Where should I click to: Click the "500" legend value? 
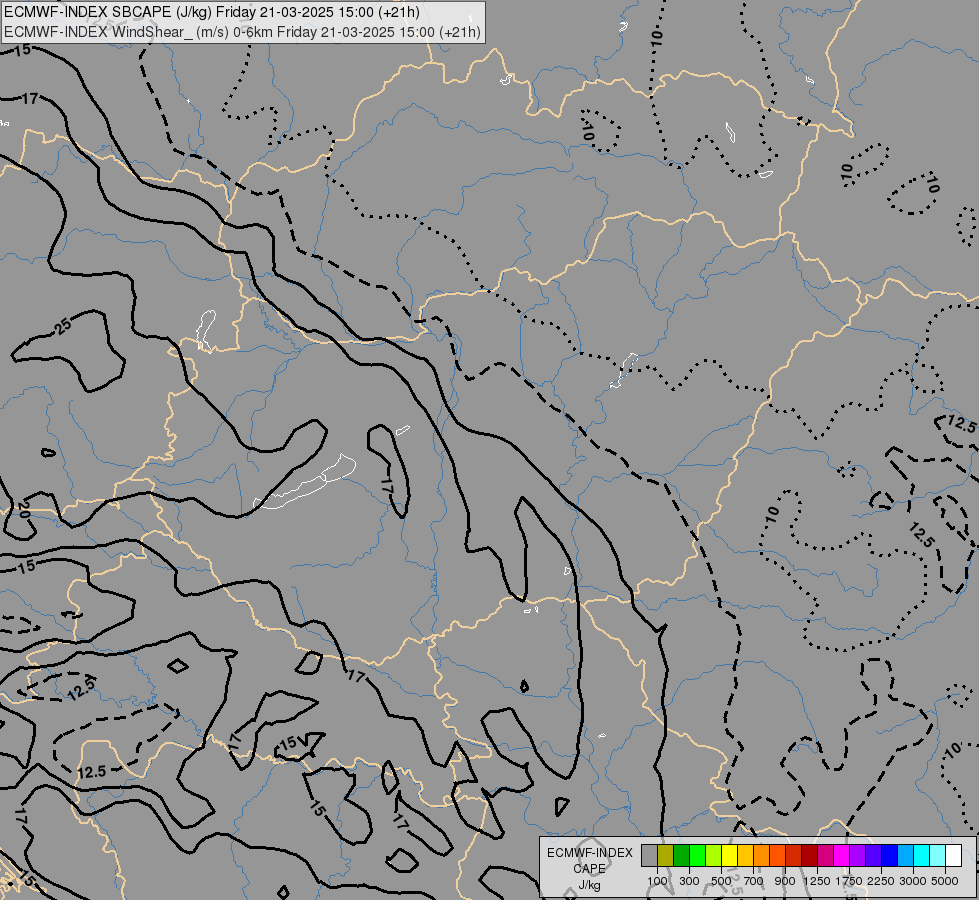point(721,881)
